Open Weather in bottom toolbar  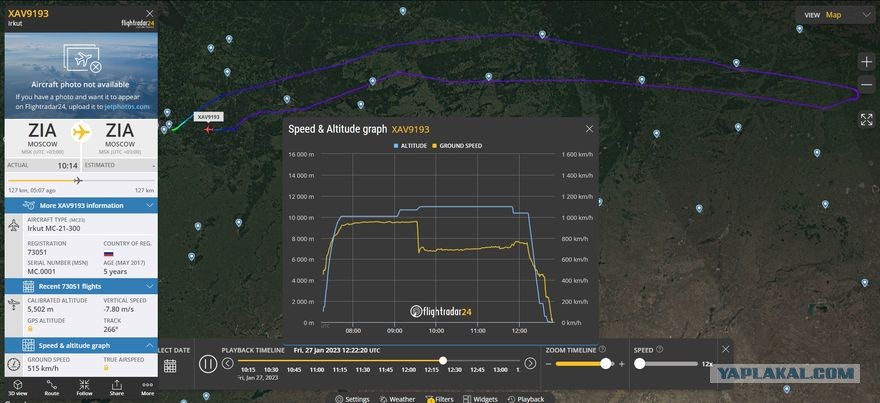(398, 399)
